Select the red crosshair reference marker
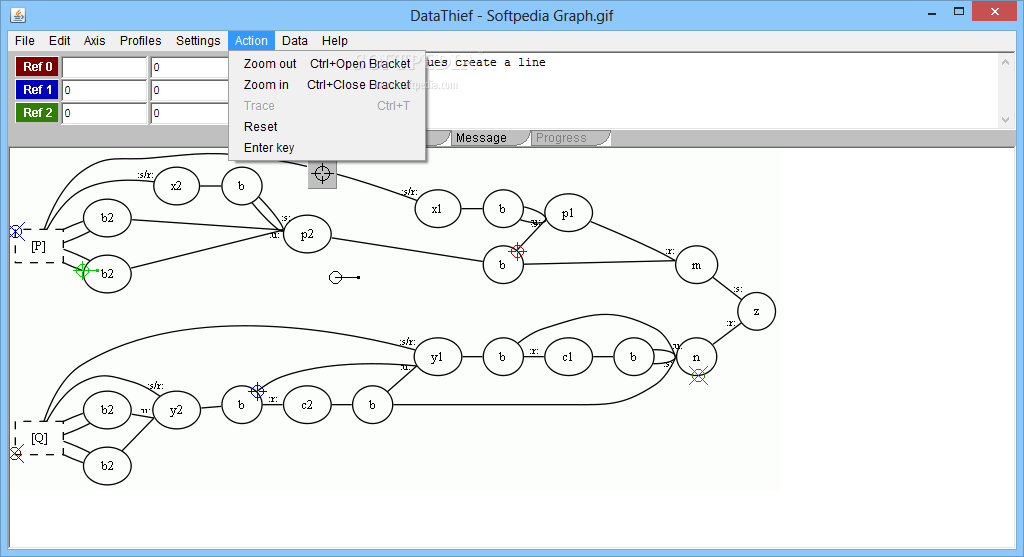 coord(517,251)
